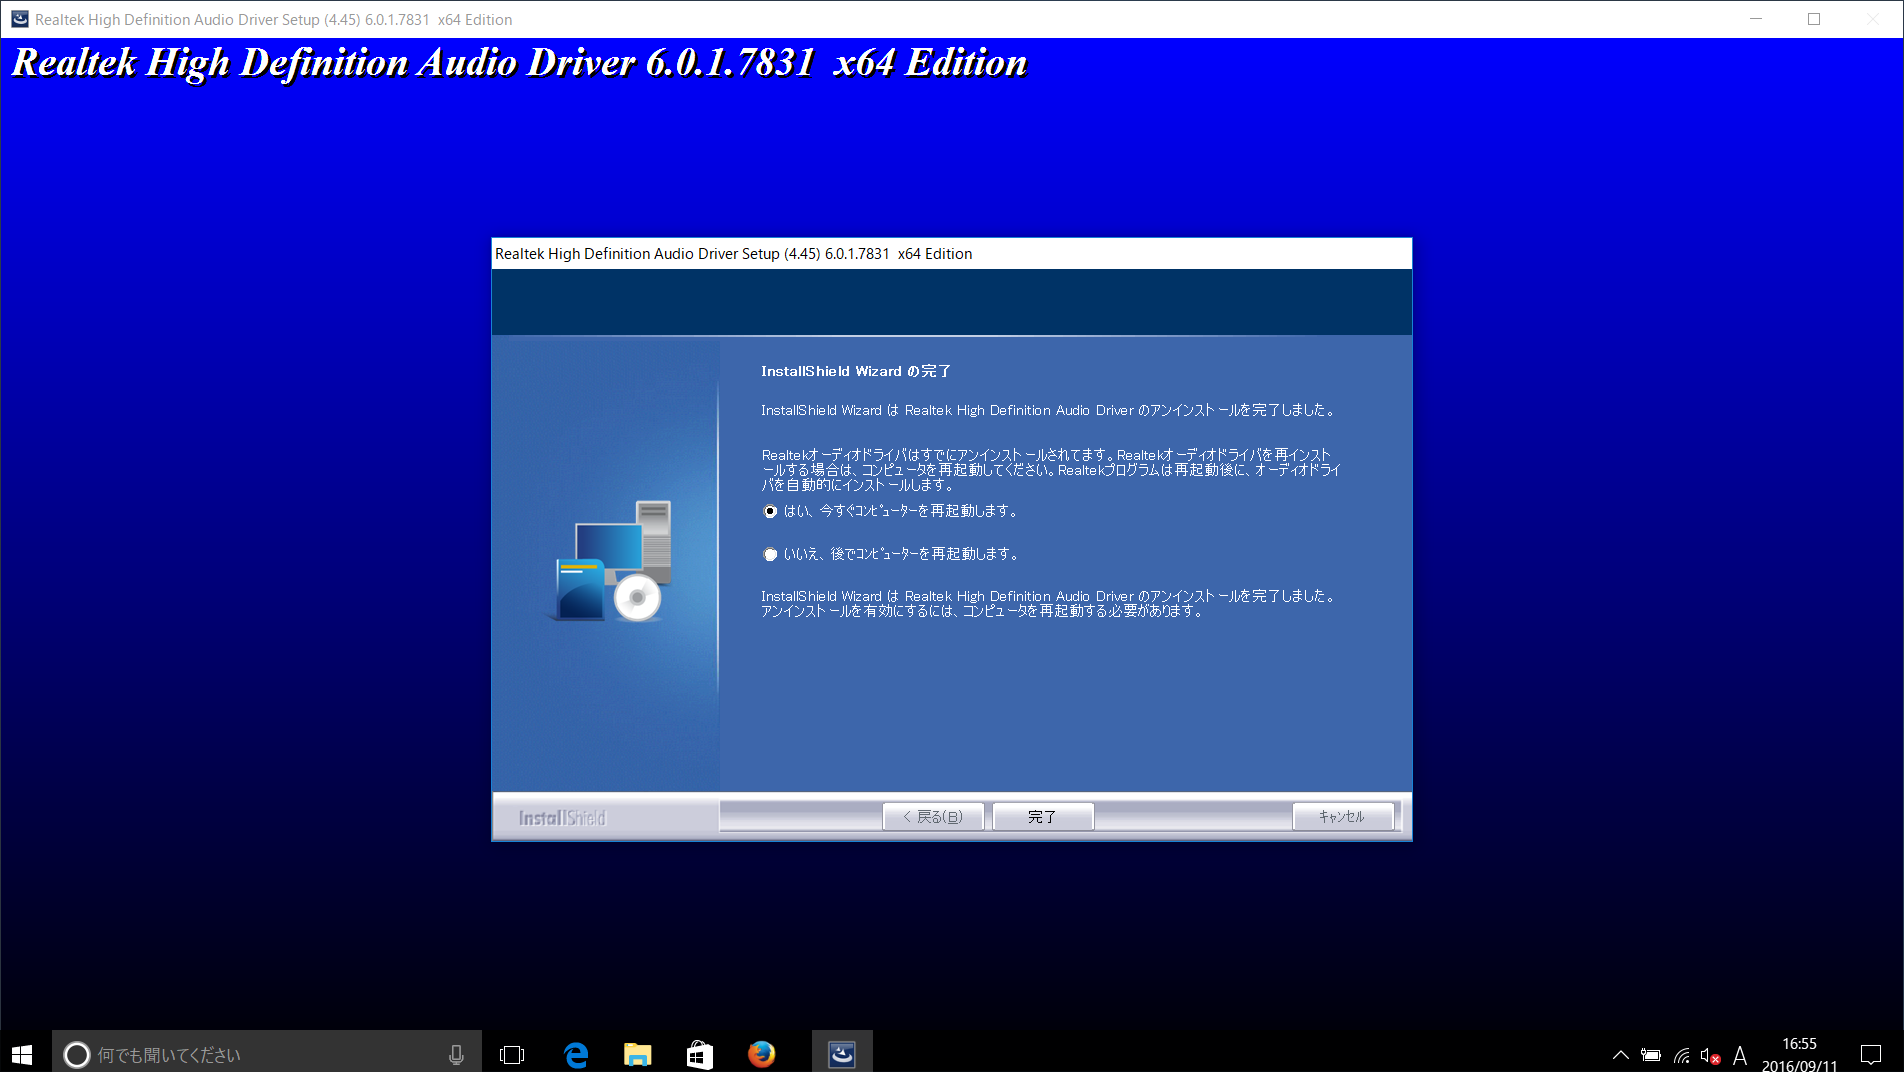Image resolution: width=1904 pixels, height=1072 pixels.
Task: Click the Cortana search box
Action: 267,1054
